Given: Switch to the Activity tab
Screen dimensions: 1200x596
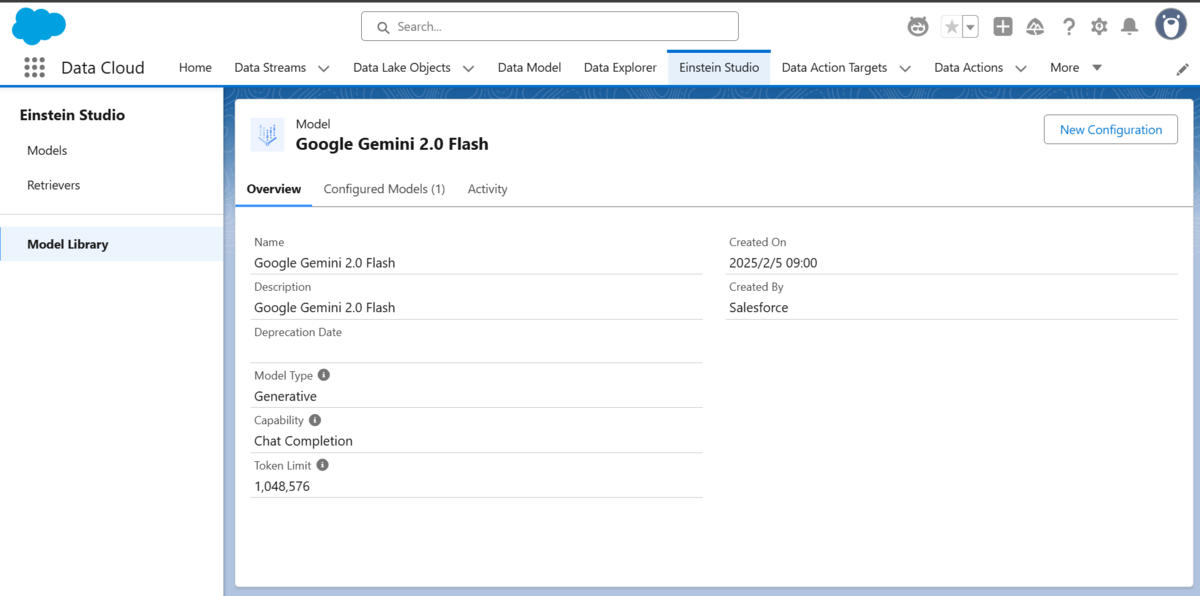Looking at the screenshot, I should point(487,189).
